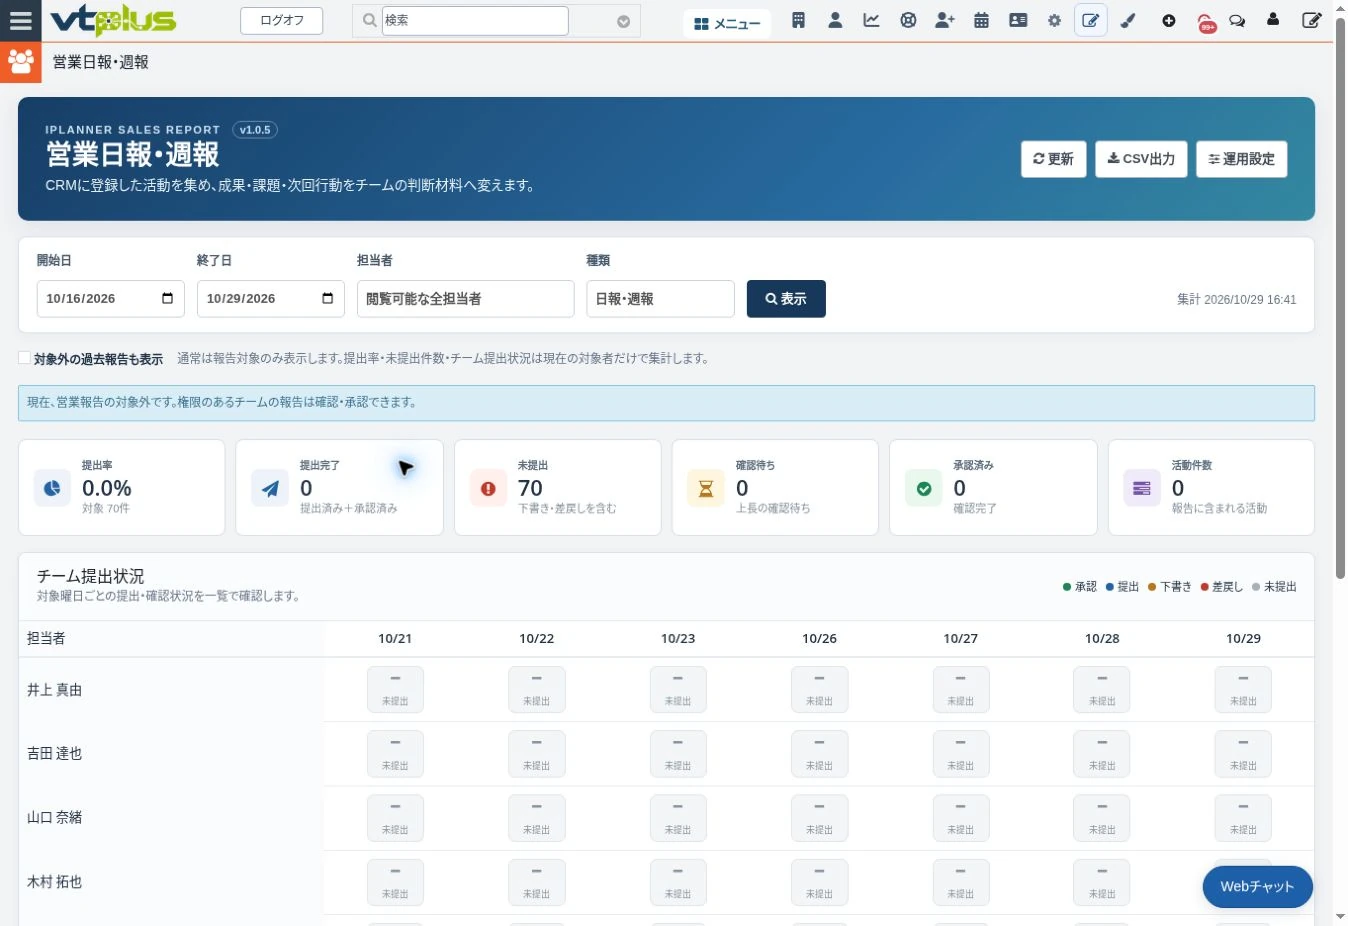Click the 表示 search button
This screenshot has height=926, width=1348.
pyautogui.click(x=786, y=299)
